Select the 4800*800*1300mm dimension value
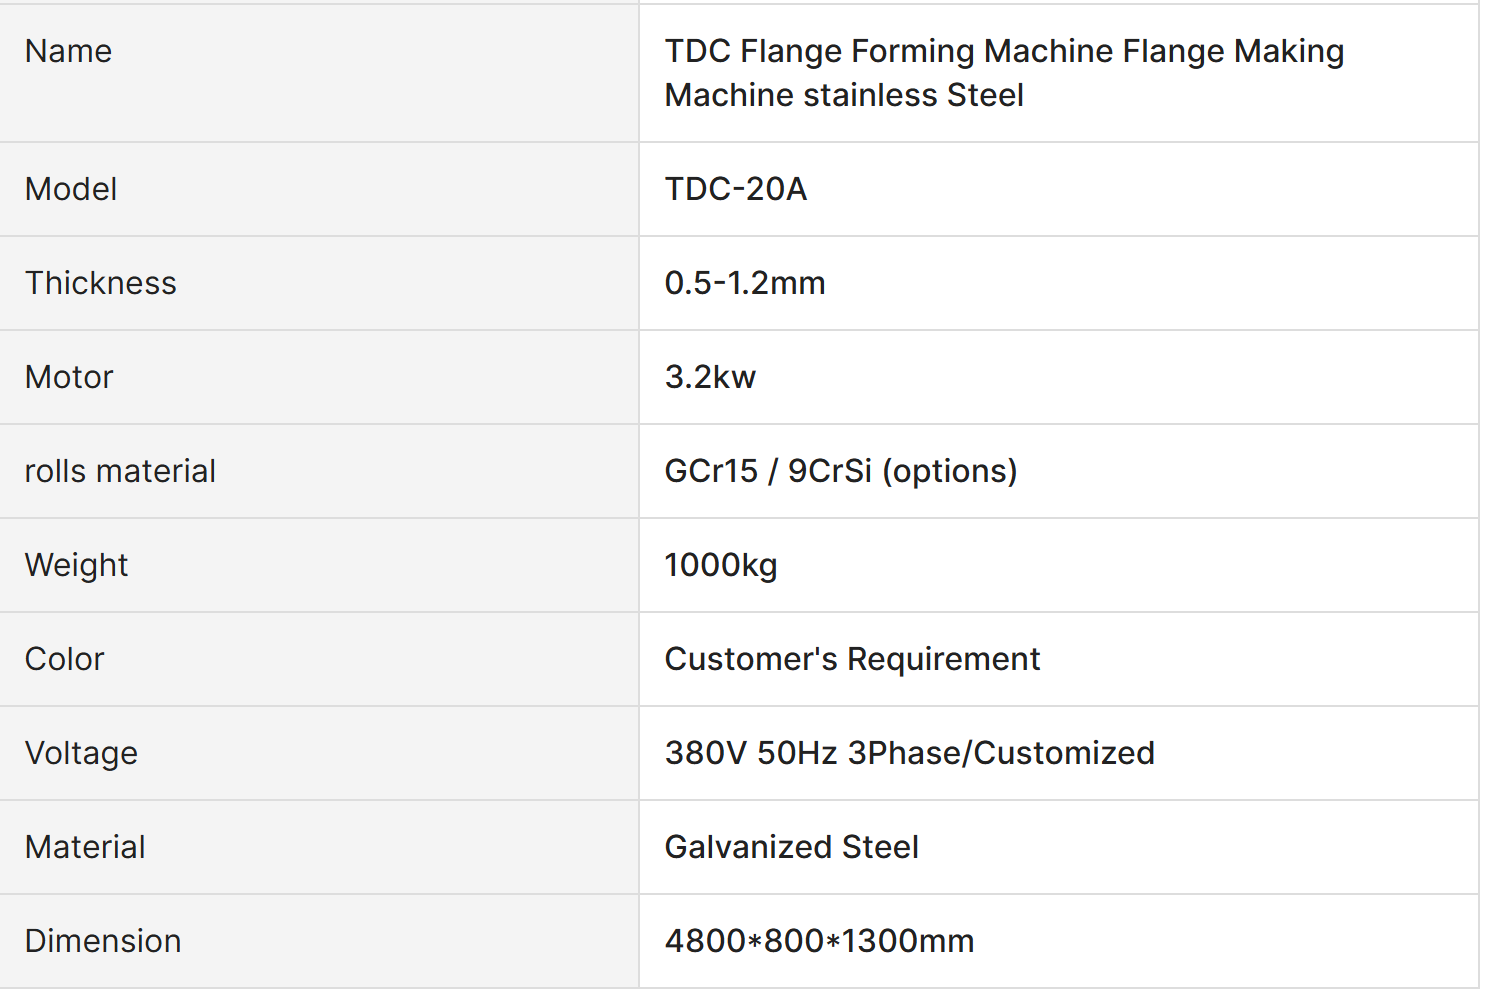This screenshot has width=1487, height=991. click(x=819, y=941)
